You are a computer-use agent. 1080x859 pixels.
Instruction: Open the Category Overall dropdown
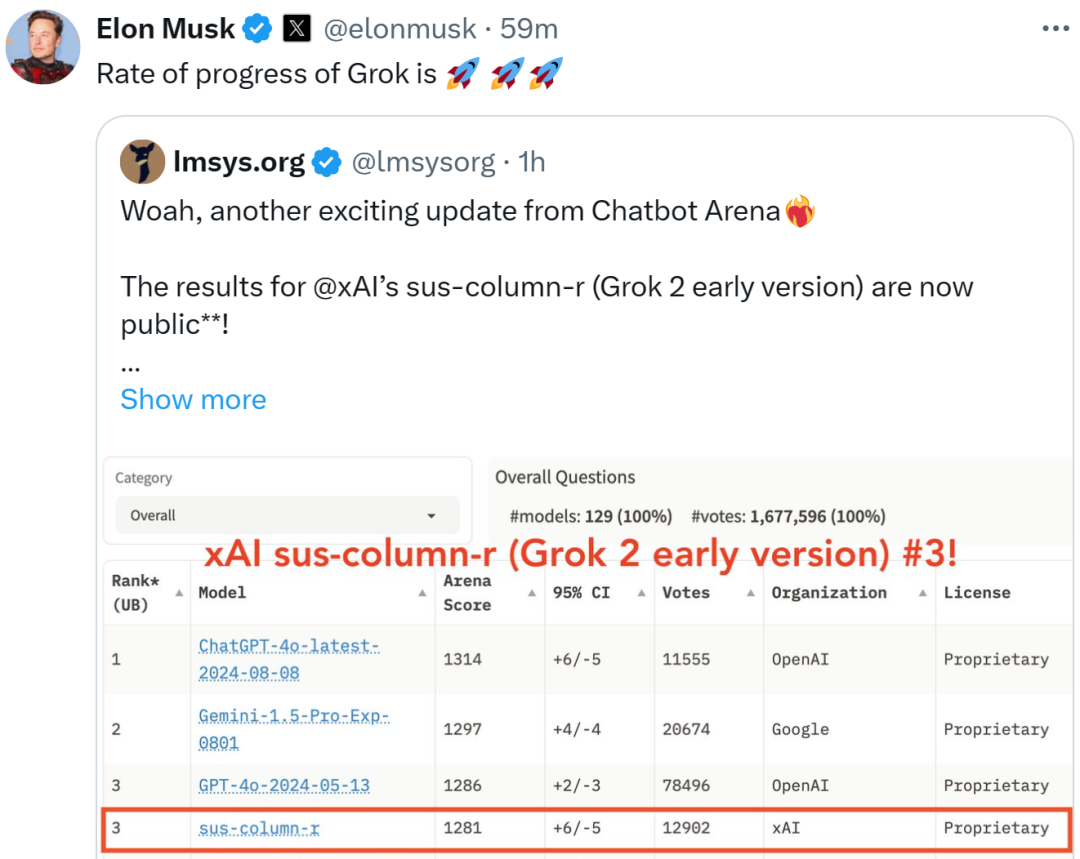tap(287, 516)
